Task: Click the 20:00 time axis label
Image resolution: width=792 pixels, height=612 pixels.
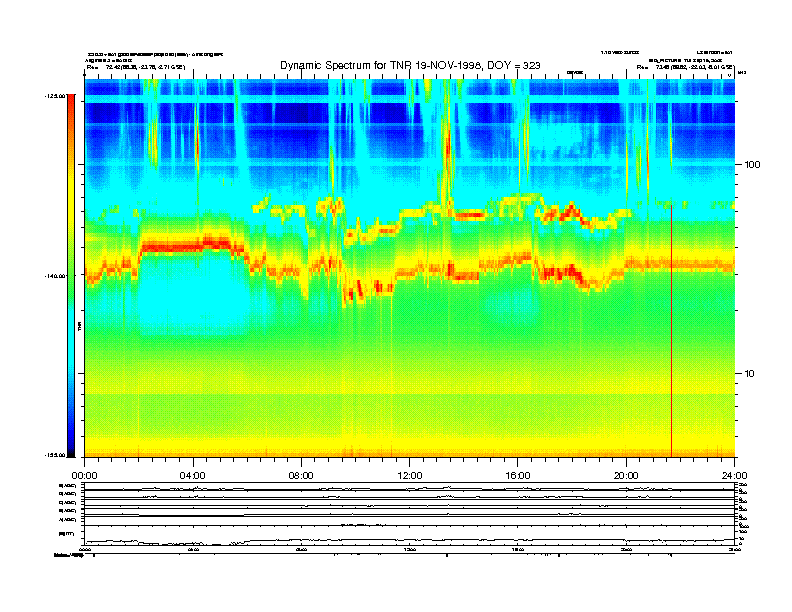Action: tap(626, 476)
